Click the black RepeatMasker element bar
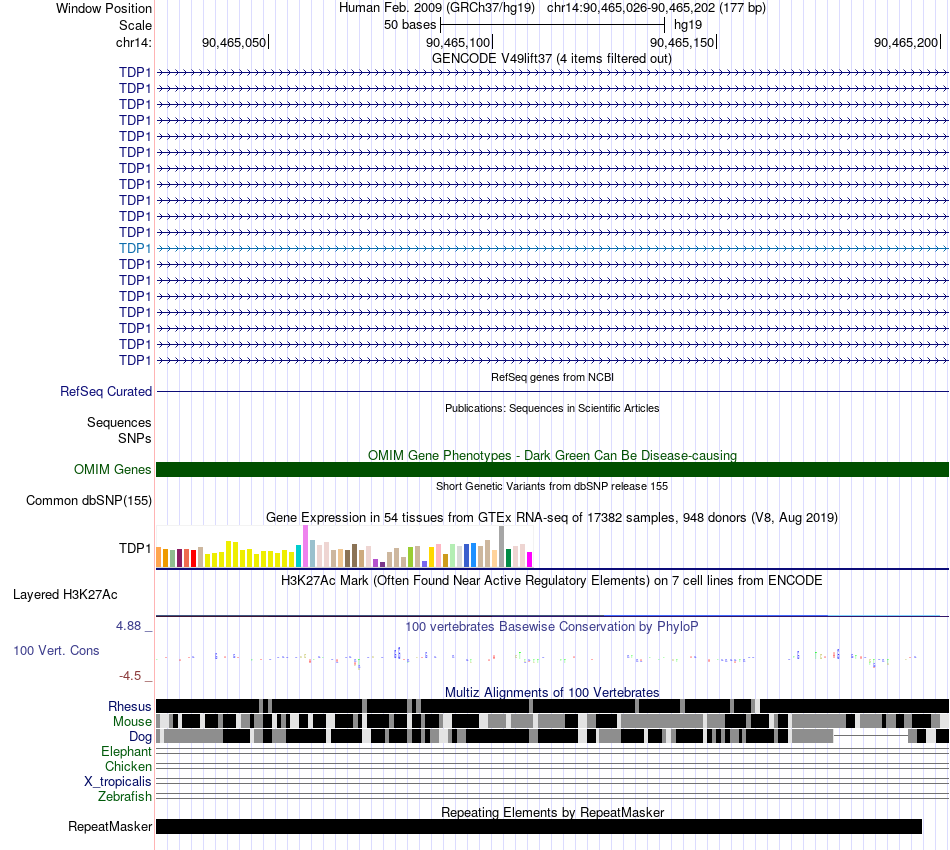The height and width of the screenshot is (850, 950). [x=539, y=826]
